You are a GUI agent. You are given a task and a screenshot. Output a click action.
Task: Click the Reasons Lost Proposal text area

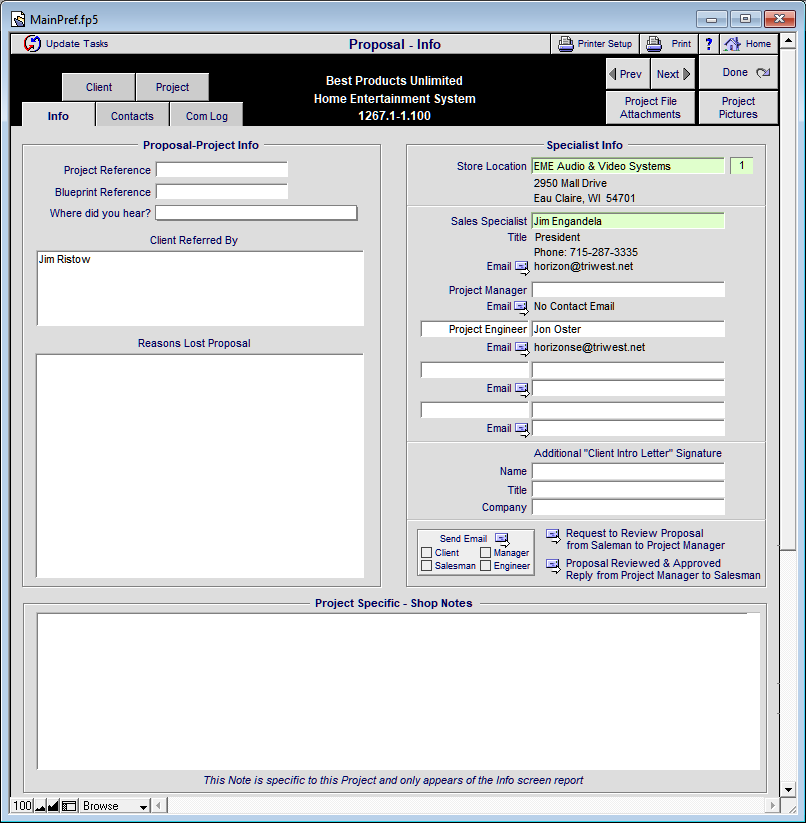200,466
